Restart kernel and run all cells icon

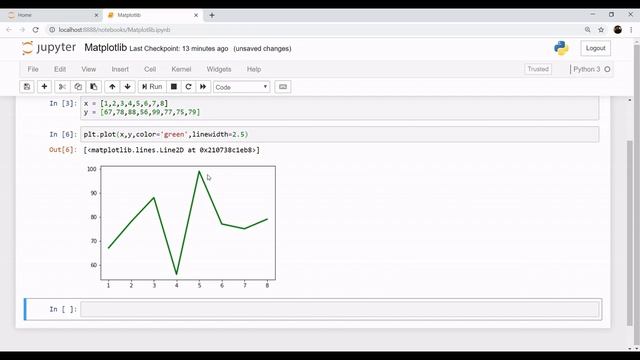tap(203, 87)
